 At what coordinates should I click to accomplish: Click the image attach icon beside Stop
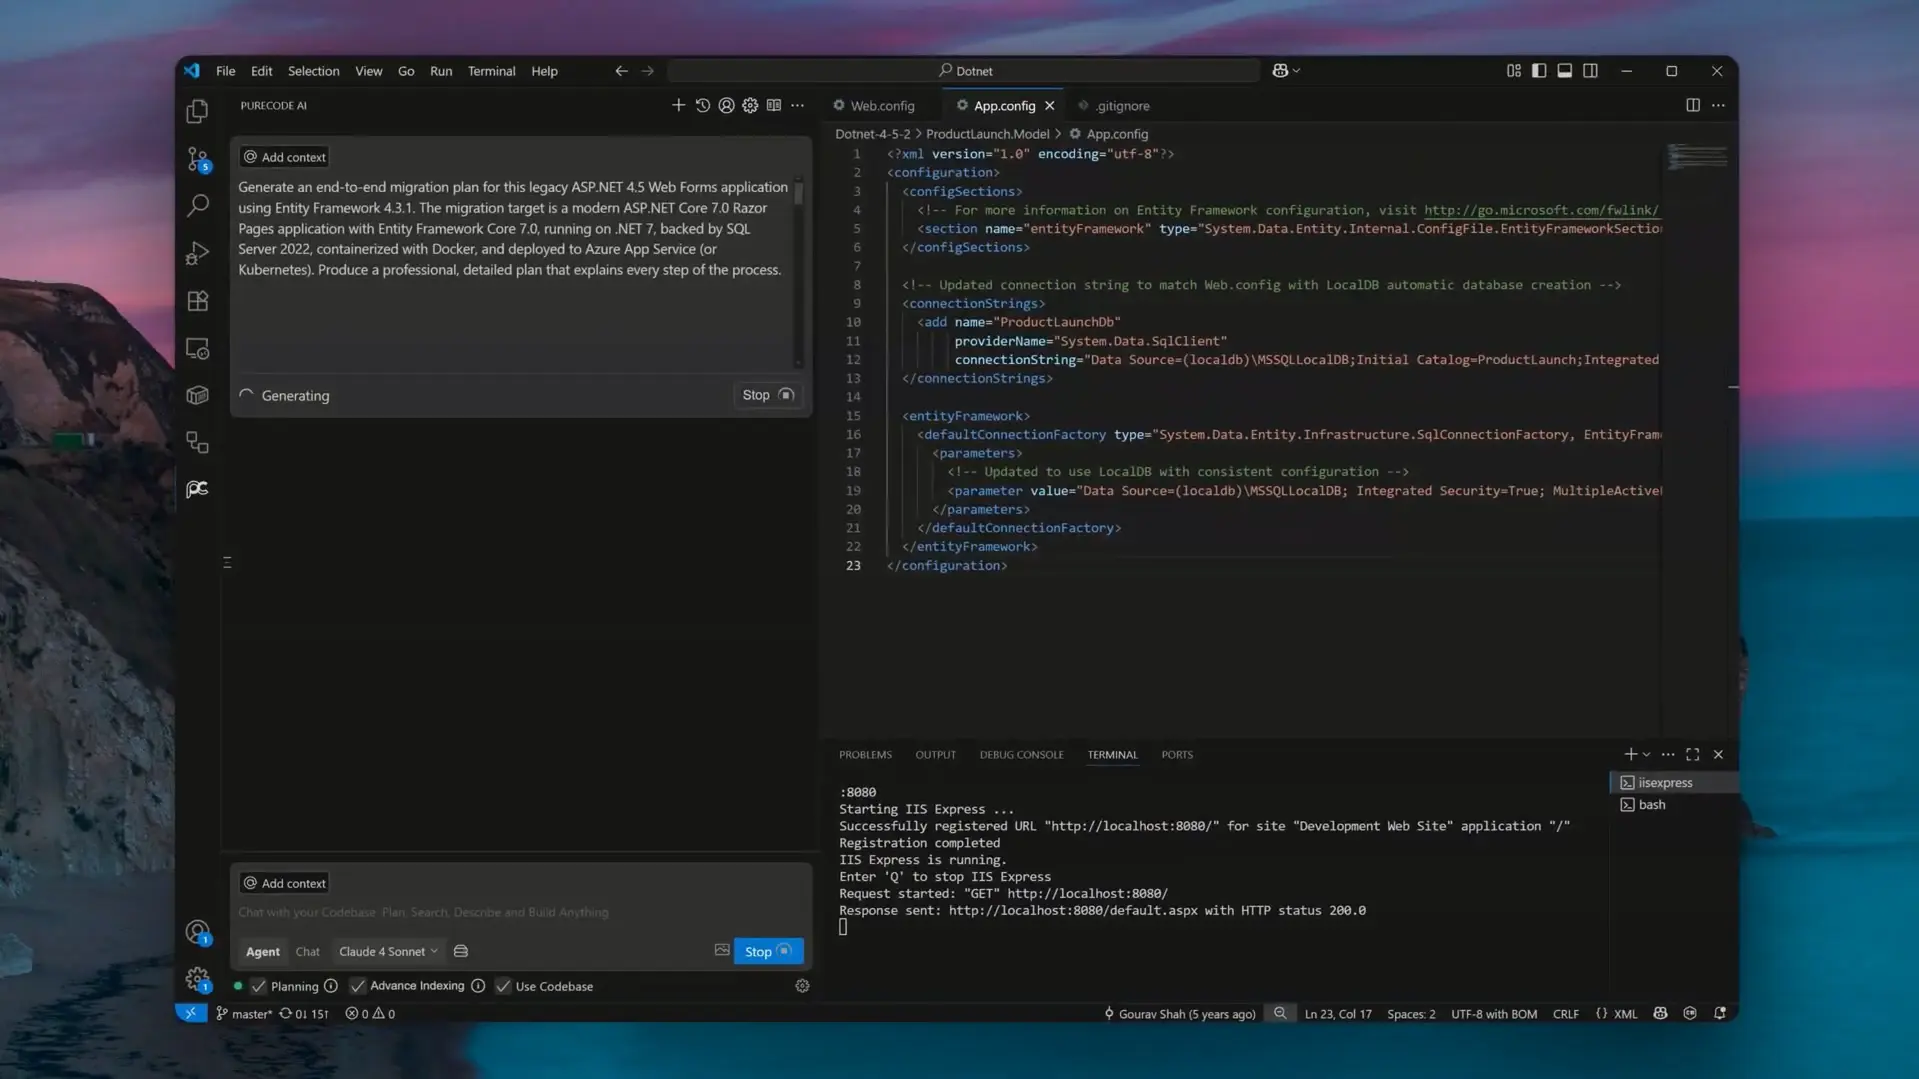722,950
